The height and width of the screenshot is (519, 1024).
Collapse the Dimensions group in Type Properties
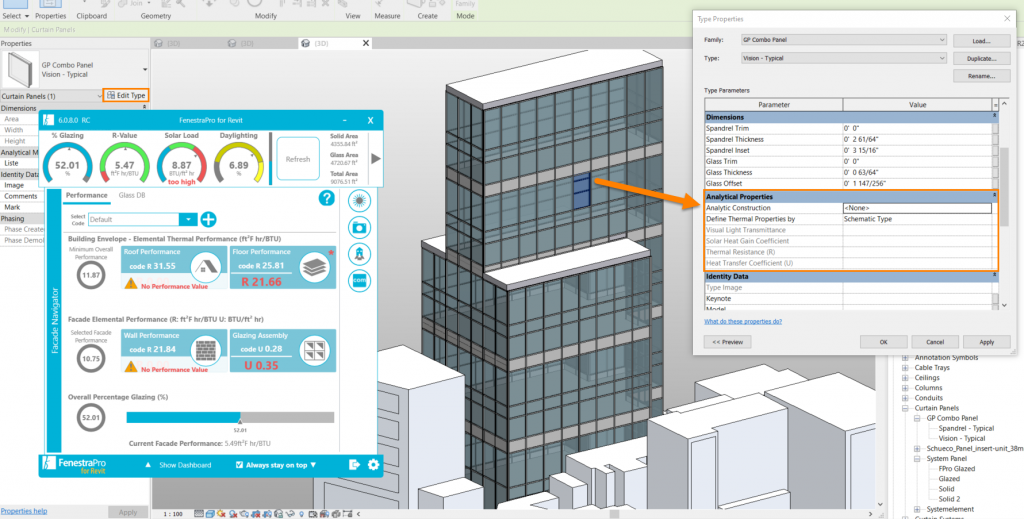995,116
